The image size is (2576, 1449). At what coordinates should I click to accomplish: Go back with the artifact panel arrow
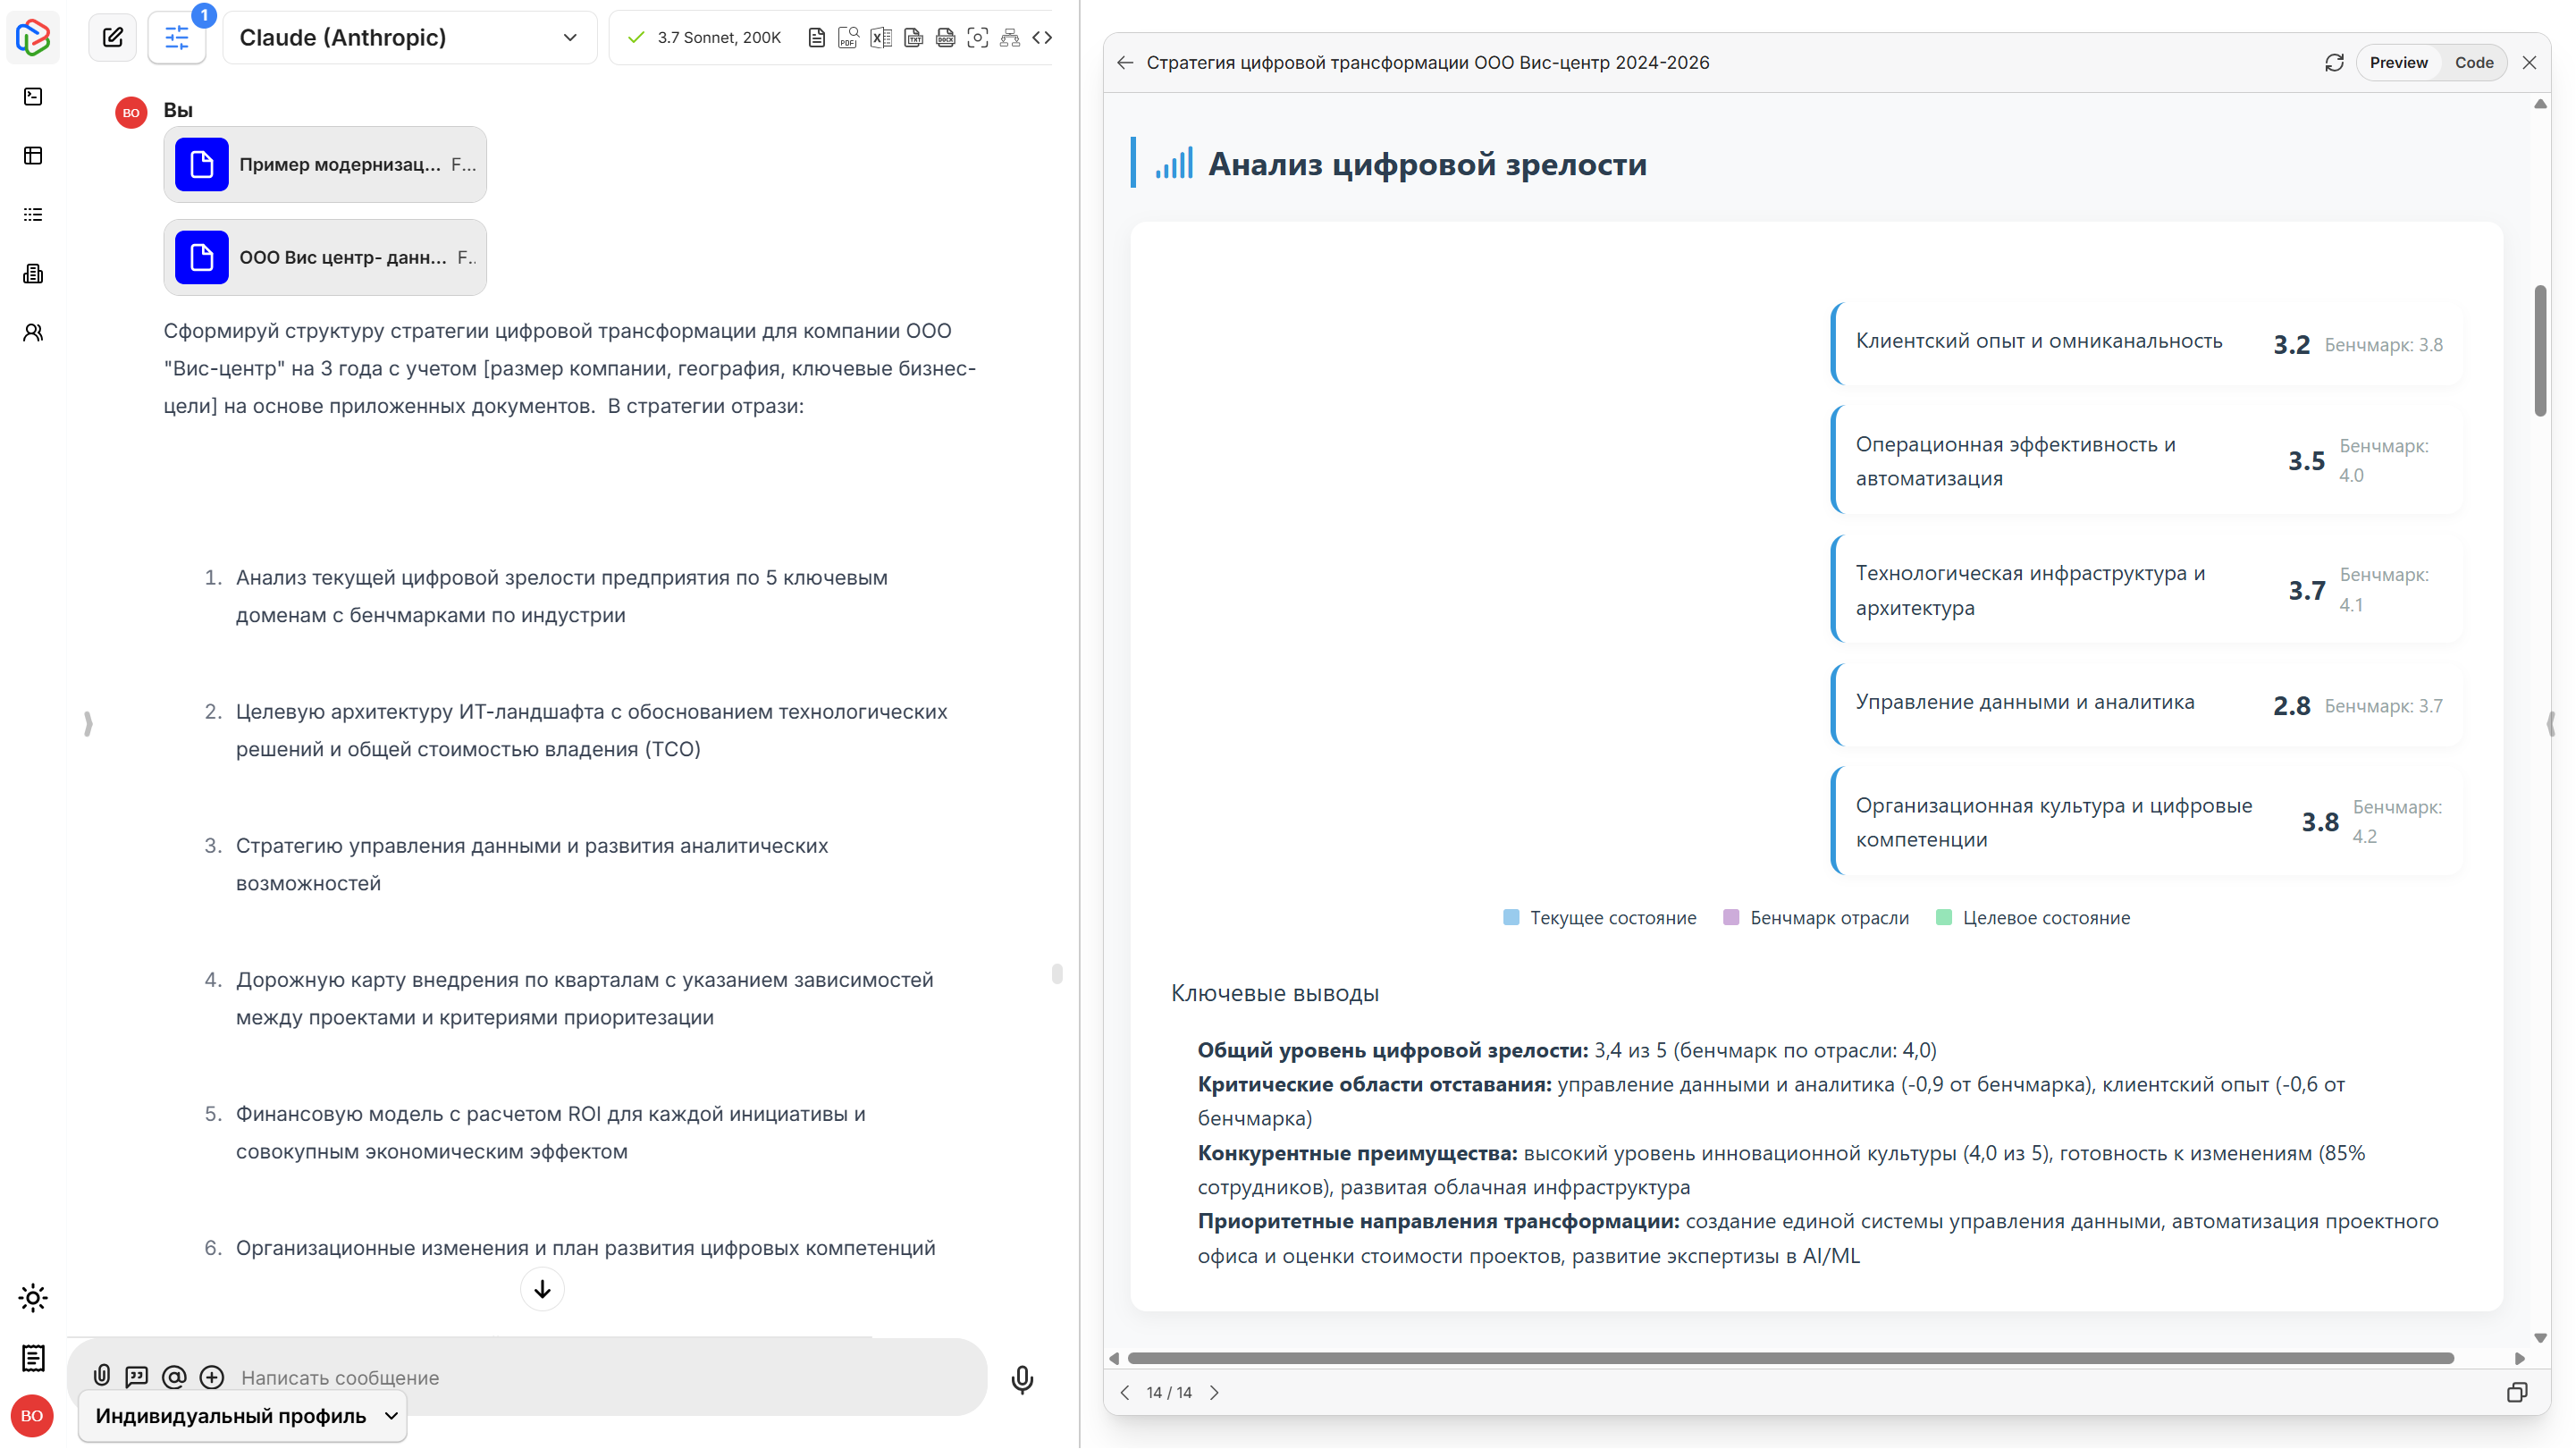point(1125,63)
